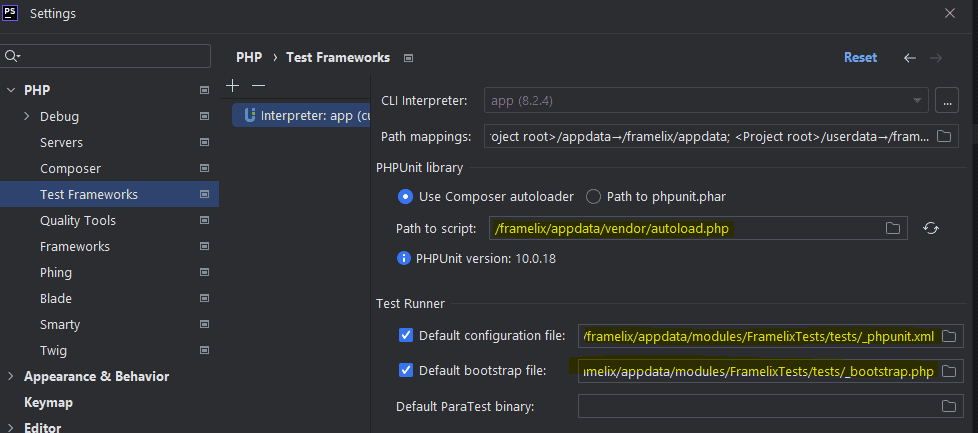Focus the settings search field
The image size is (978, 433).
click(105, 56)
